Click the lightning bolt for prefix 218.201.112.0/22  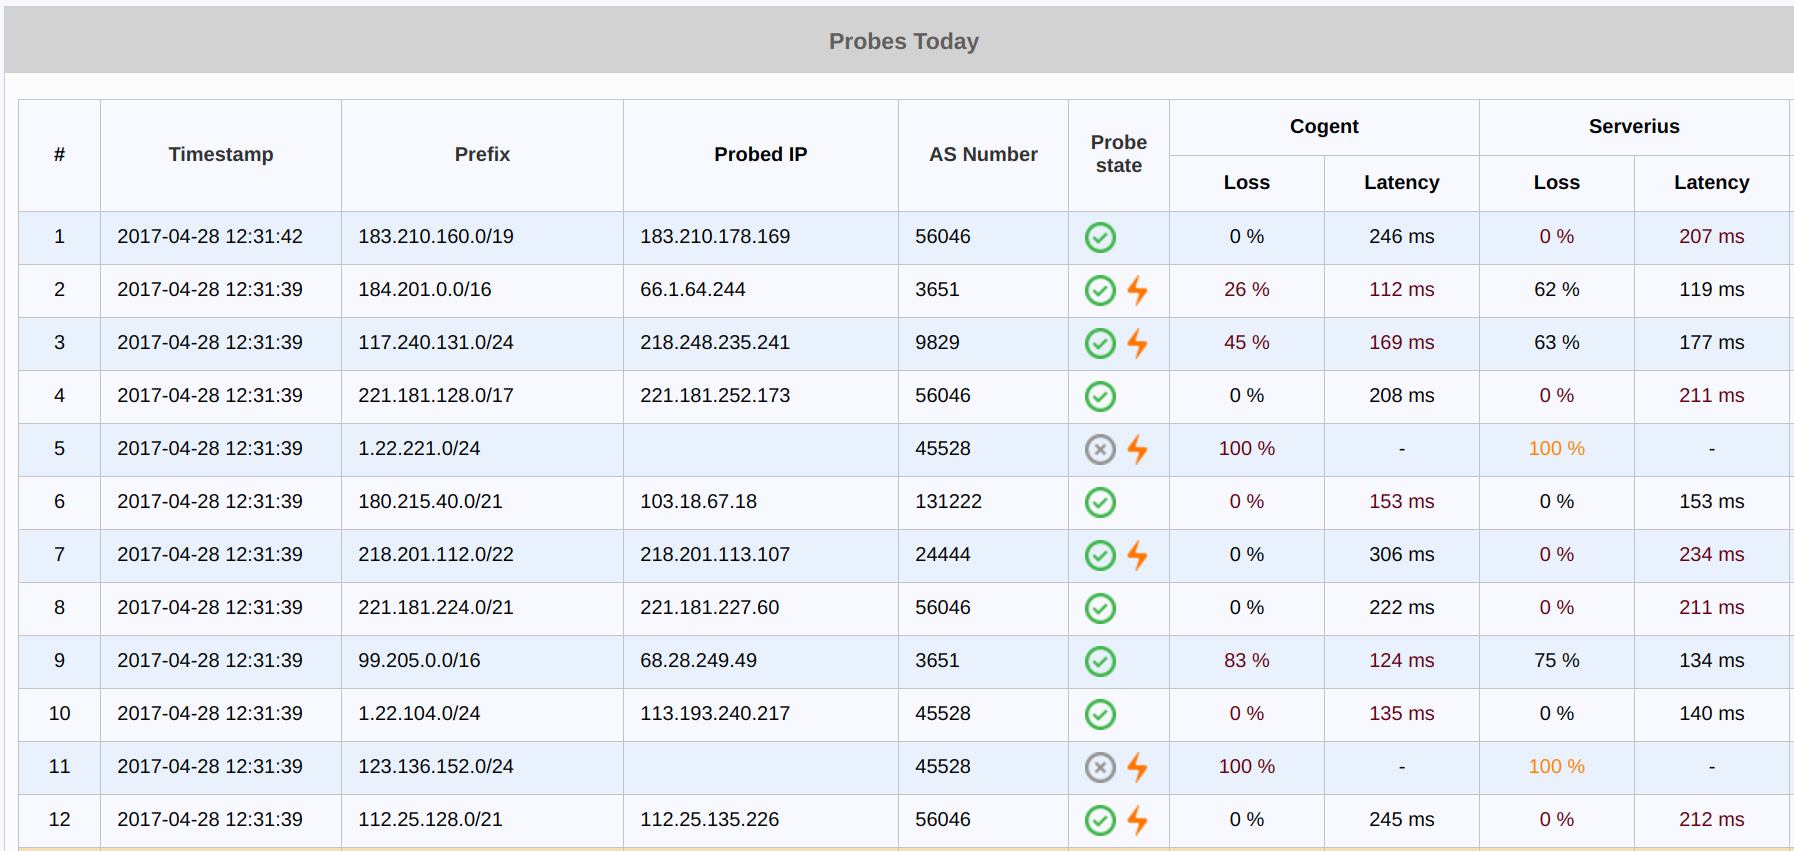(1137, 555)
